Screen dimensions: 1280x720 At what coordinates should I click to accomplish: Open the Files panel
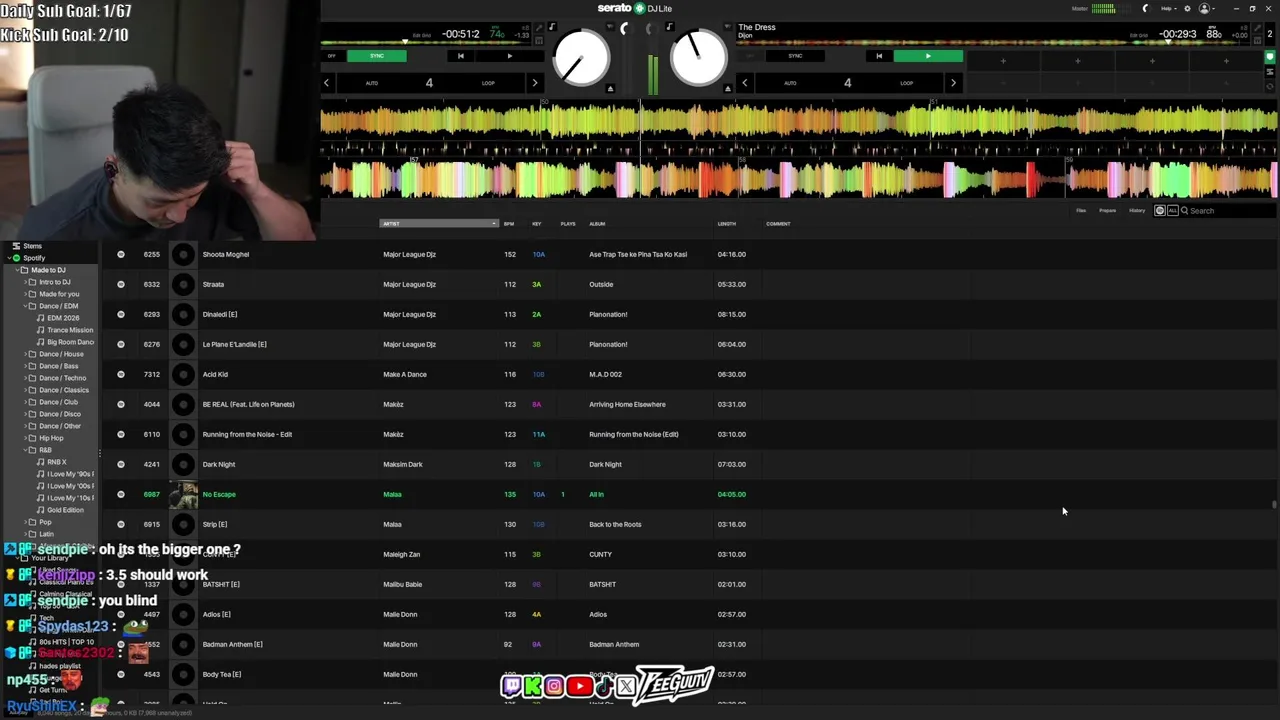[1081, 211]
